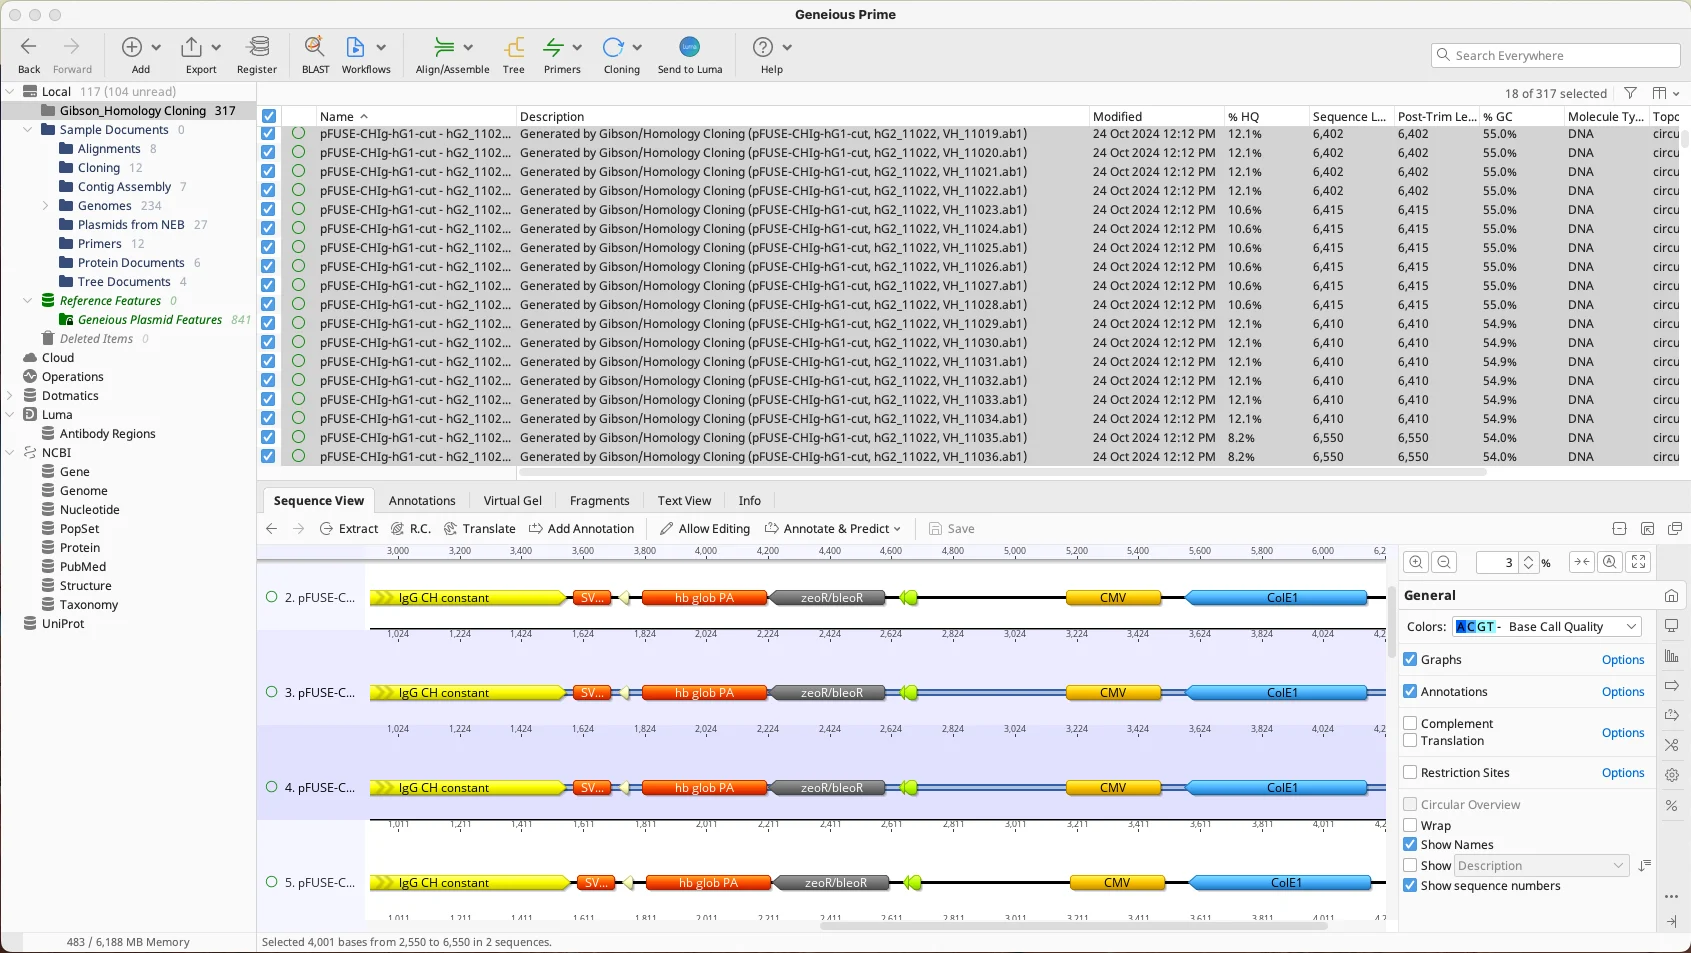Screen dimensions: 1691x953
Task: Open the table columns chooser dropdown
Action: 1666,93
